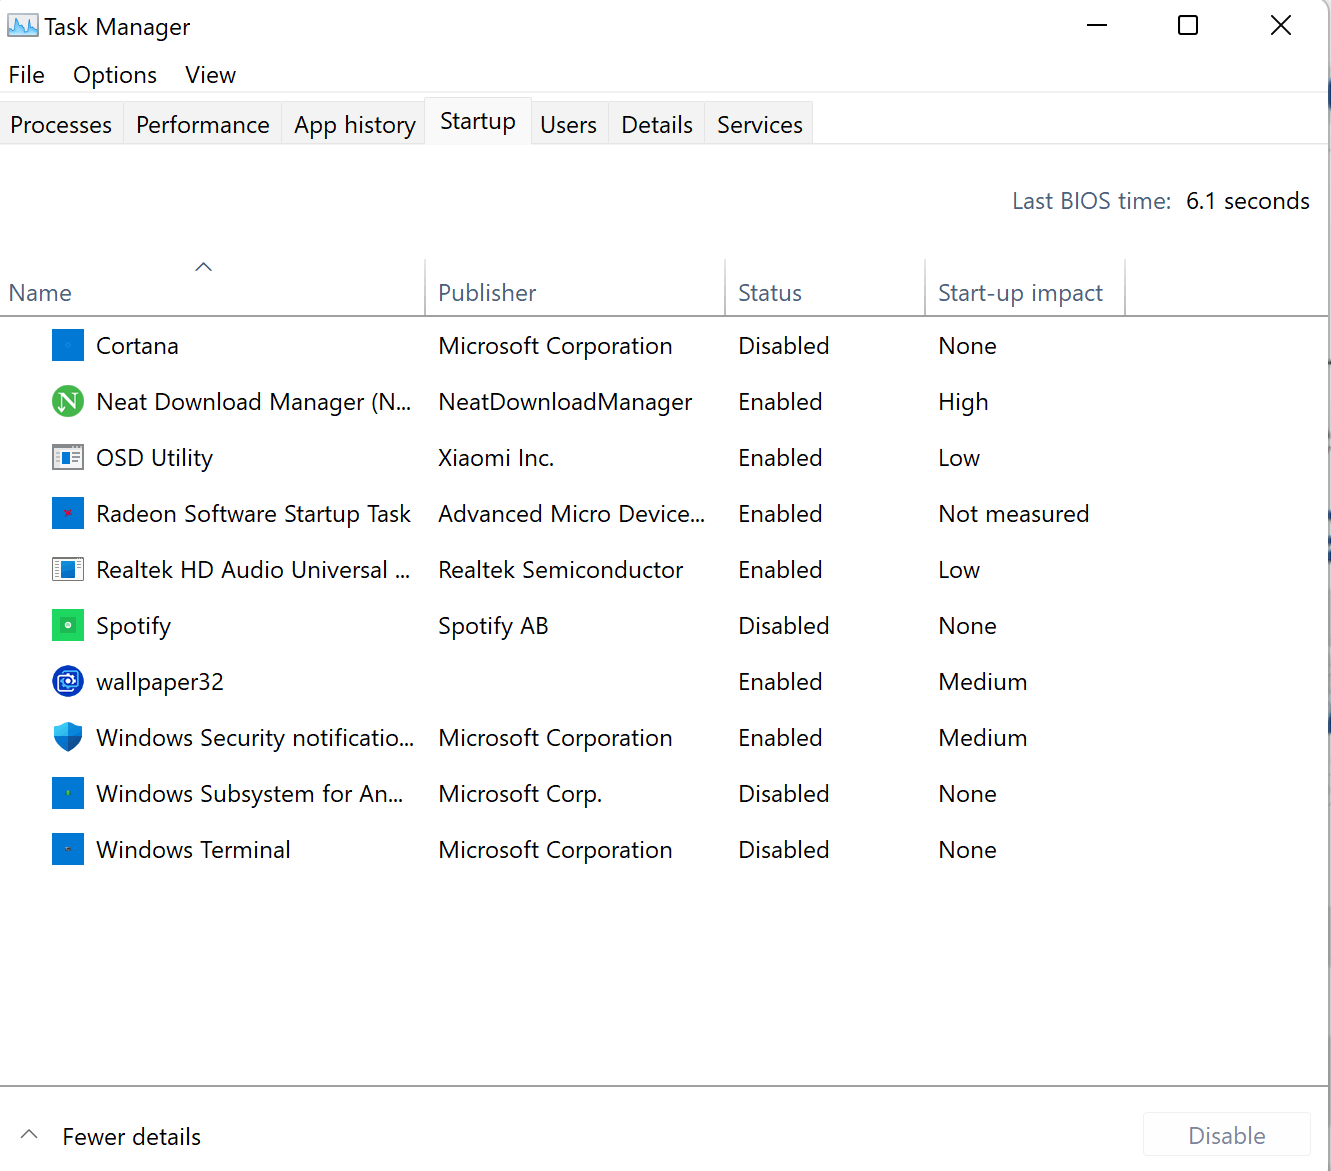The width and height of the screenshot is (1331, 1171).
Task: Select the Neat Download Manager row name
Action: (254, 402)
